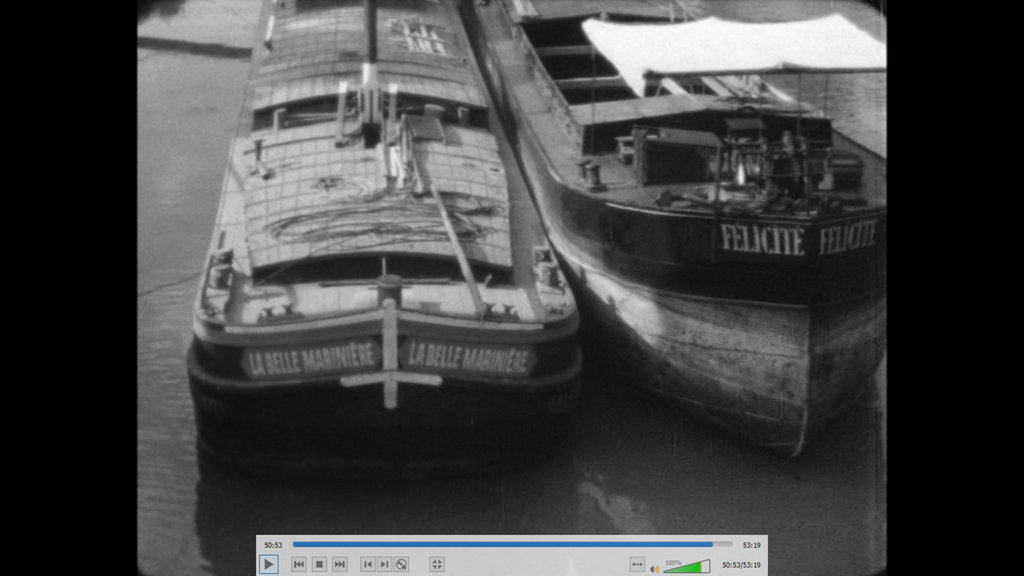Skip to the next media item
The image size is (1024, 576).
(340, 564)
